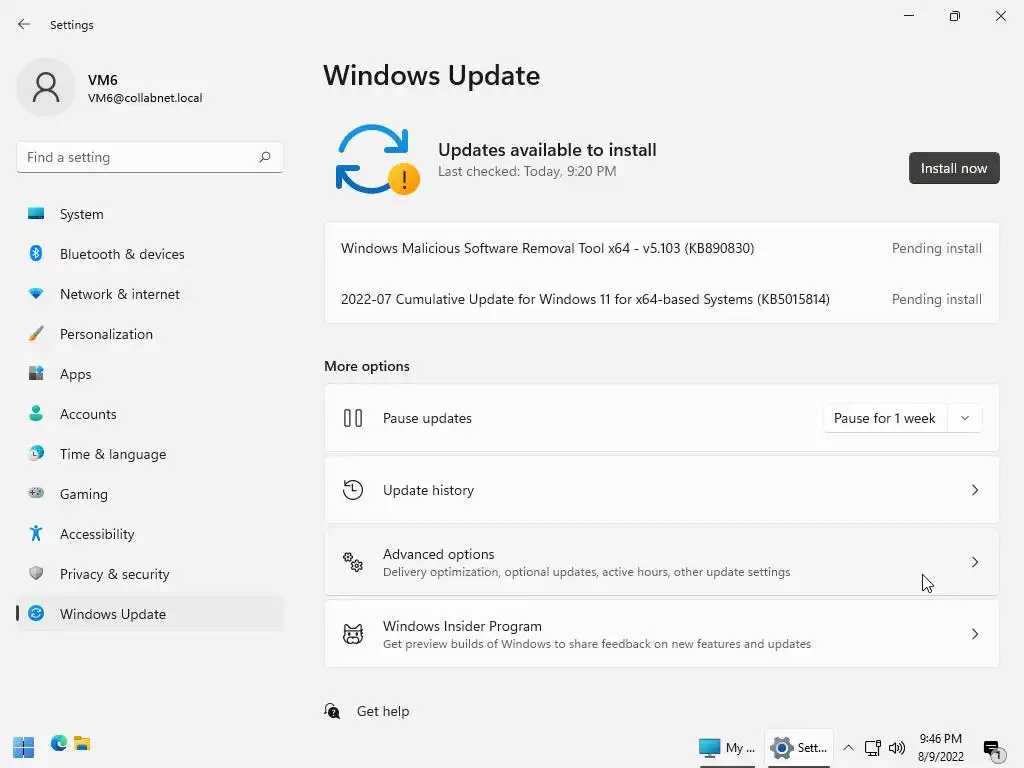1024x768 pixels.
Task: Select the Apps category
Action: [x=150, y=374]
